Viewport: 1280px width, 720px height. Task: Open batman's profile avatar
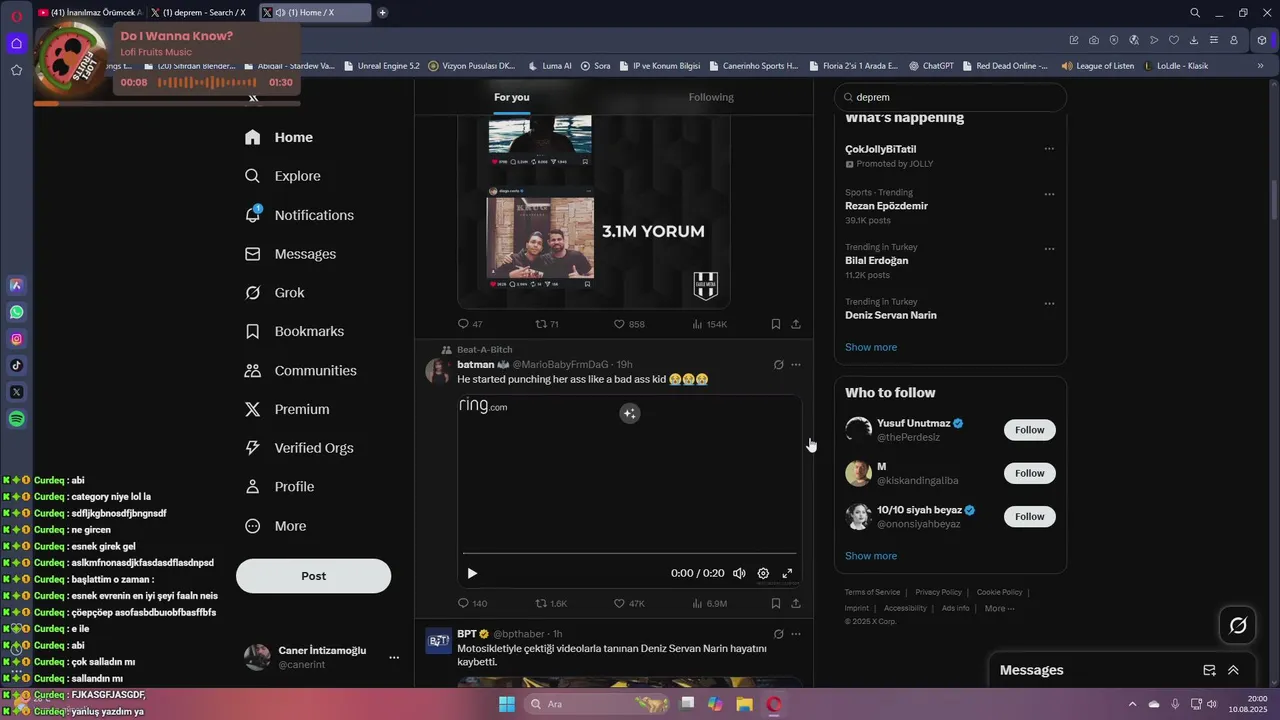coord(438,371)
